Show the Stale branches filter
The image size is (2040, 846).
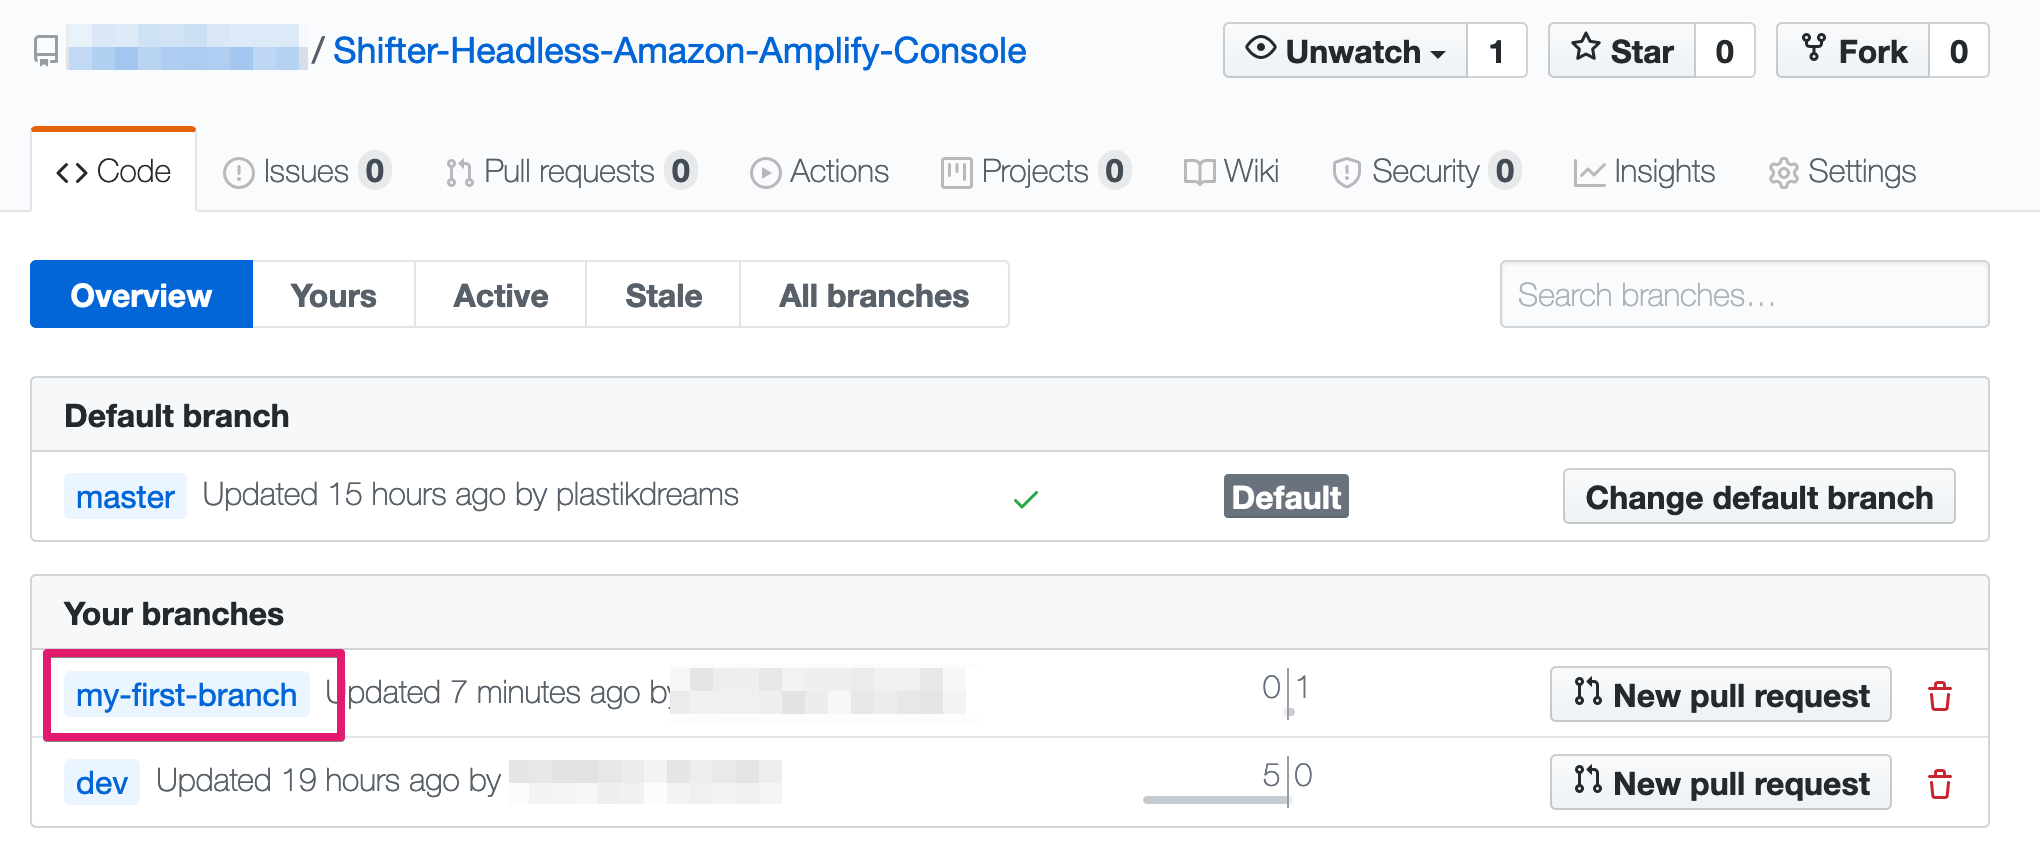pos(663,295)
